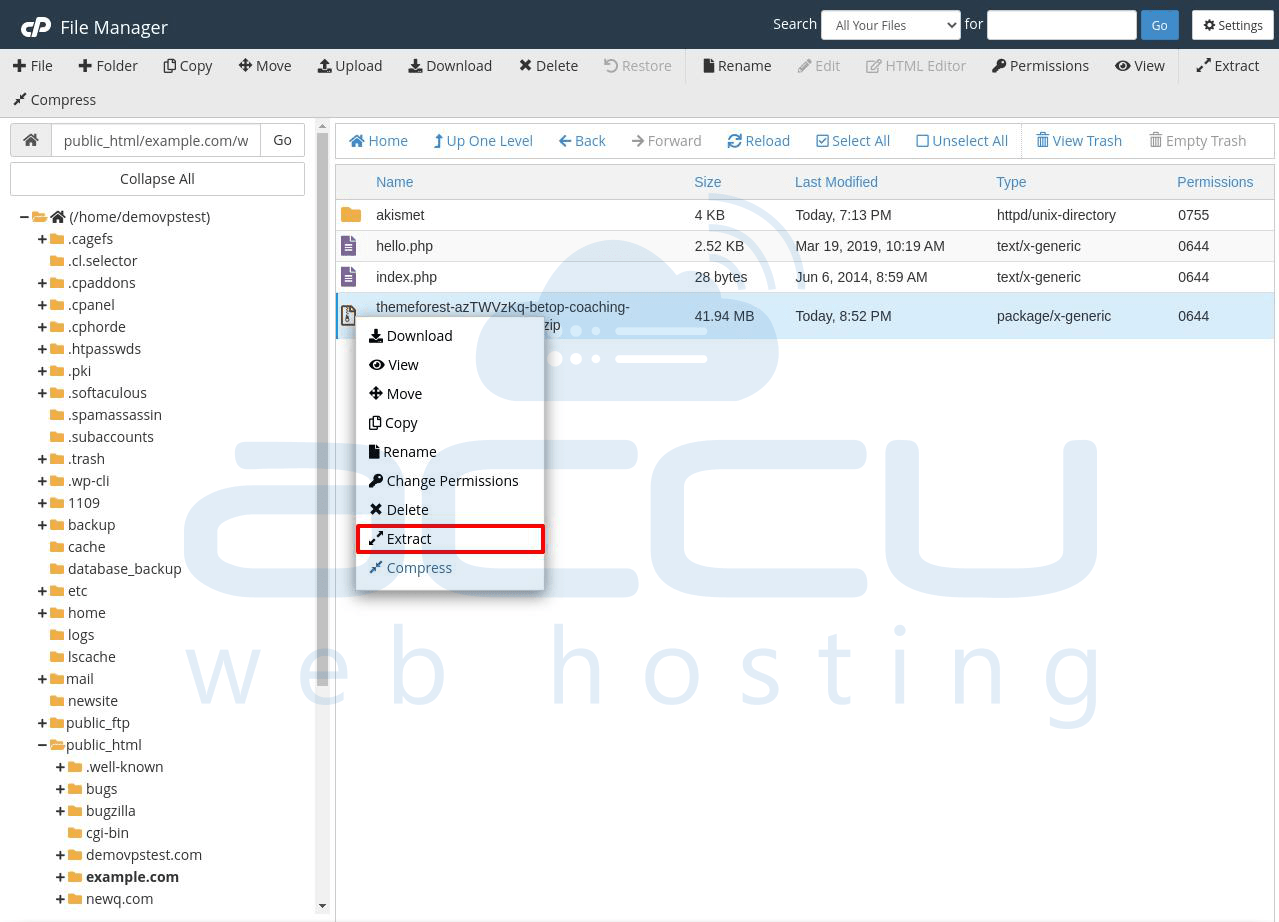Click Download in the top toolbar

(450, 66)
